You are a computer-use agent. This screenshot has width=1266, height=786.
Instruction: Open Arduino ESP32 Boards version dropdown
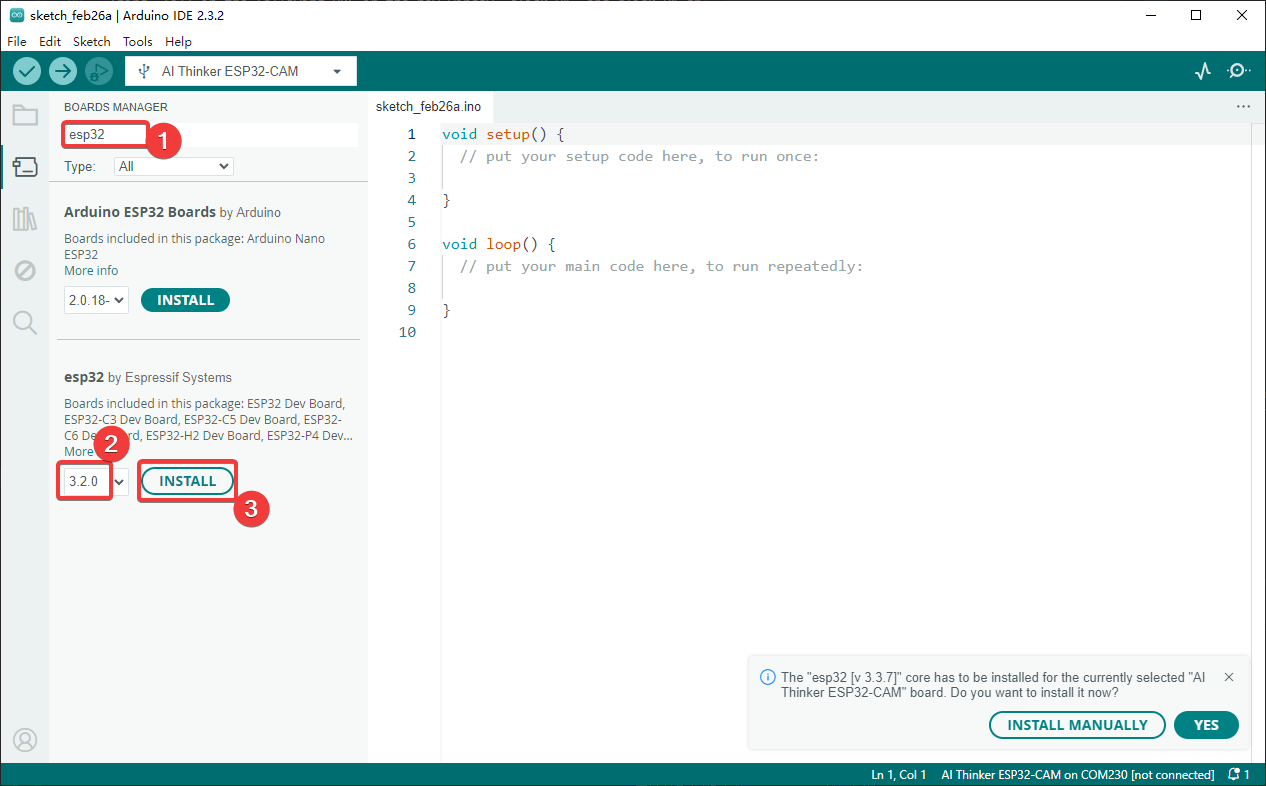(97, 300)
